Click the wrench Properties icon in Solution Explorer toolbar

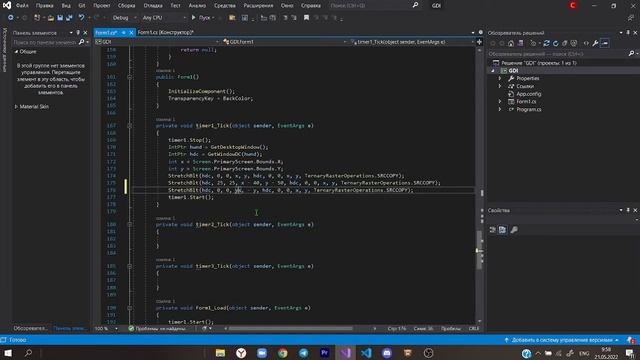[595, 43]
